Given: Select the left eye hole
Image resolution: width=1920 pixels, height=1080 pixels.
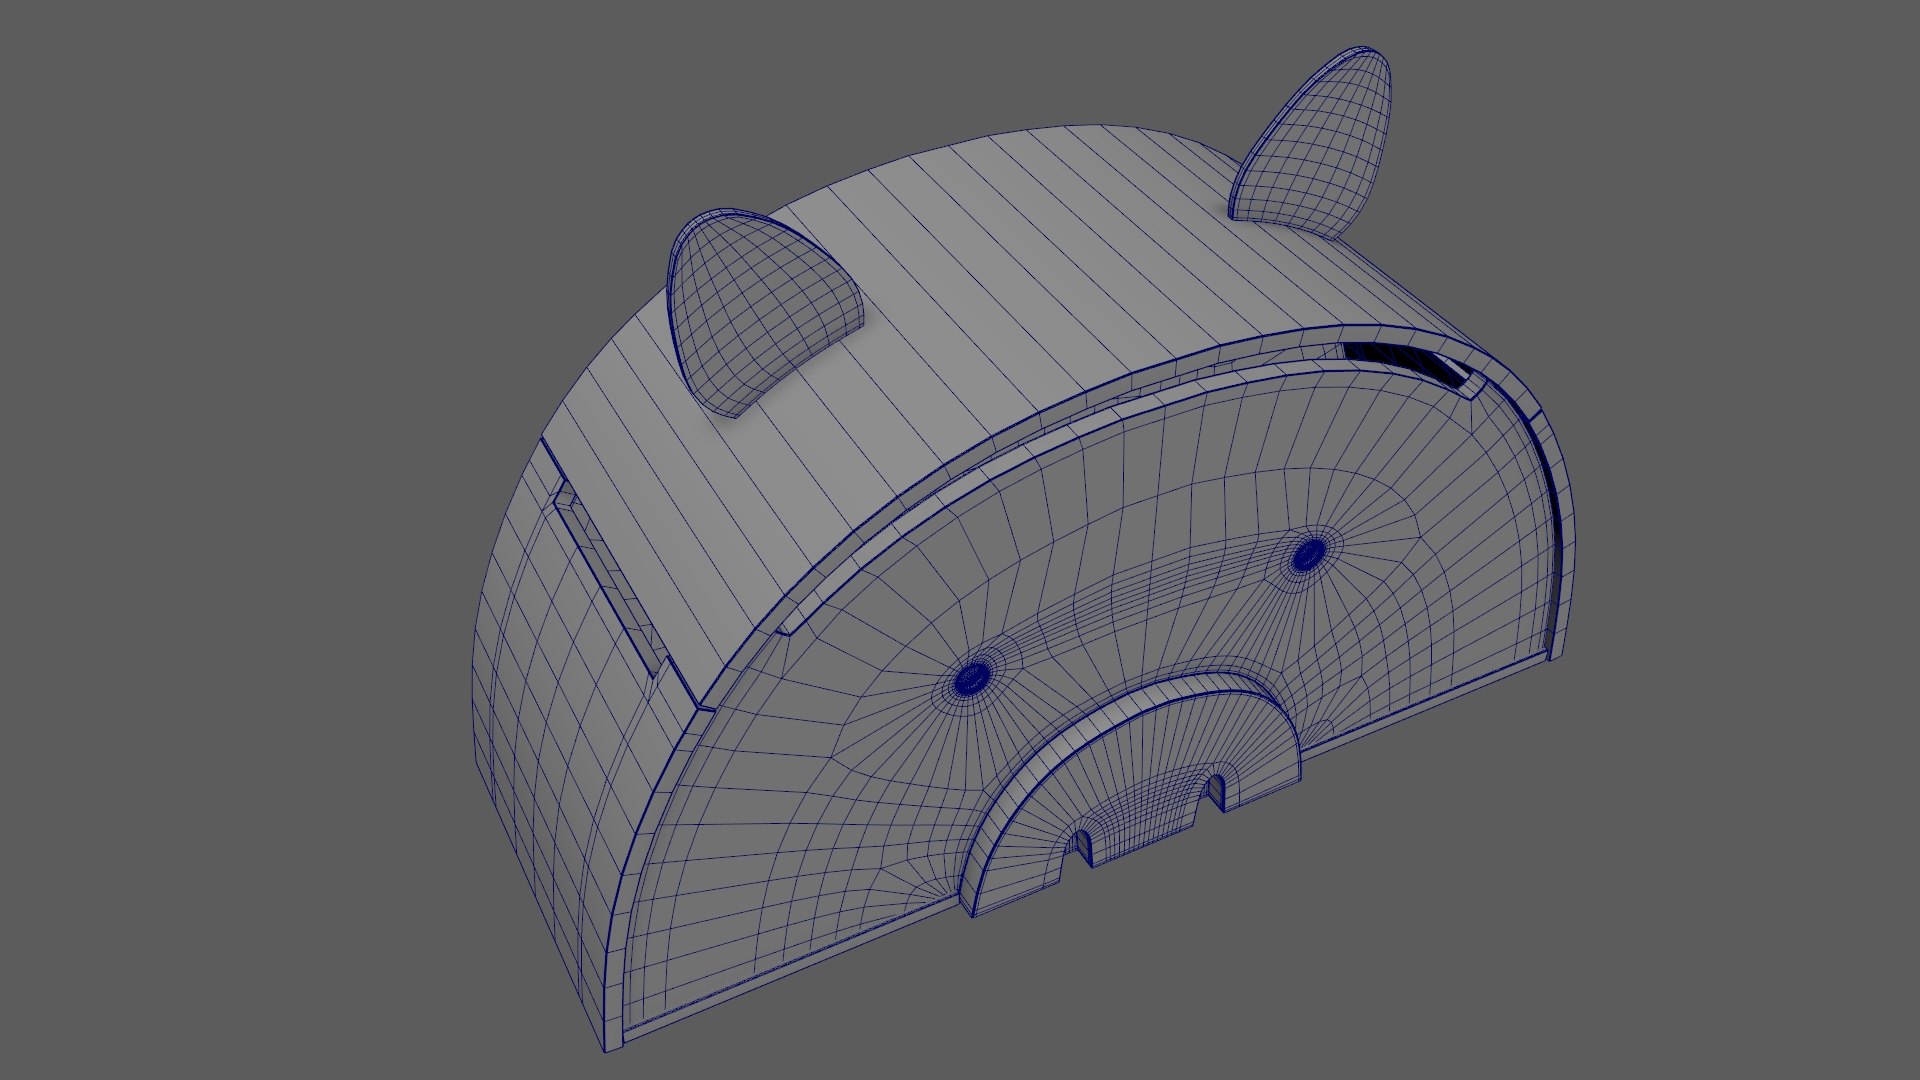Looking at the screenshot, I should (x=970, y=681).
